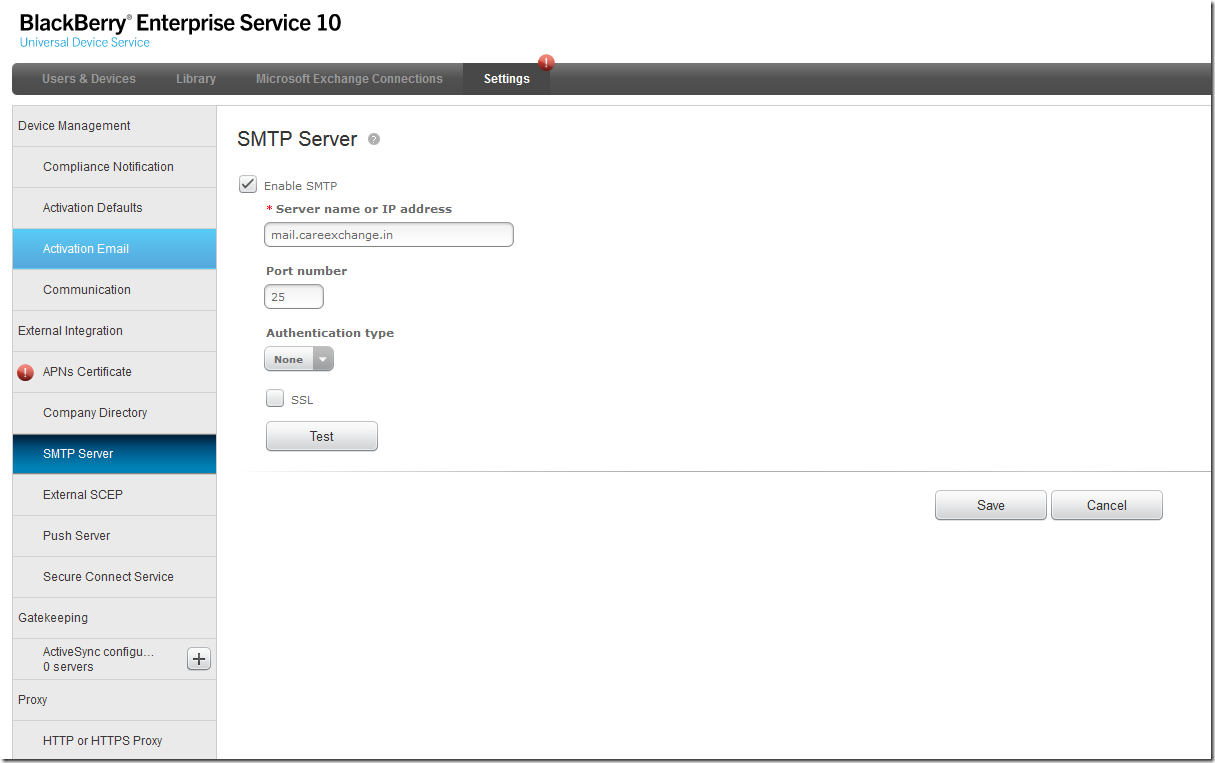This screenshot has height=763, width=1215.
Task: Open Compliance Notification in sidebar
Action: (x=114, y=167)
